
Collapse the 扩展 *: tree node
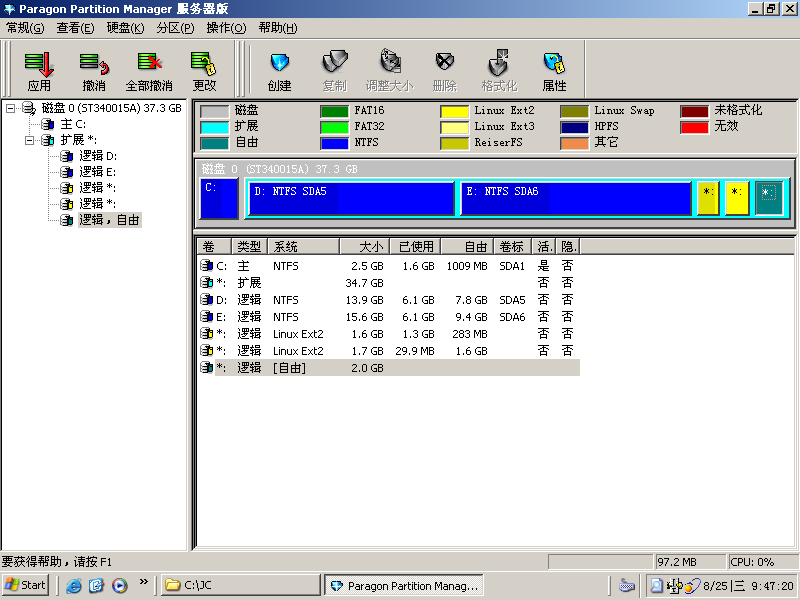(30, 140)
